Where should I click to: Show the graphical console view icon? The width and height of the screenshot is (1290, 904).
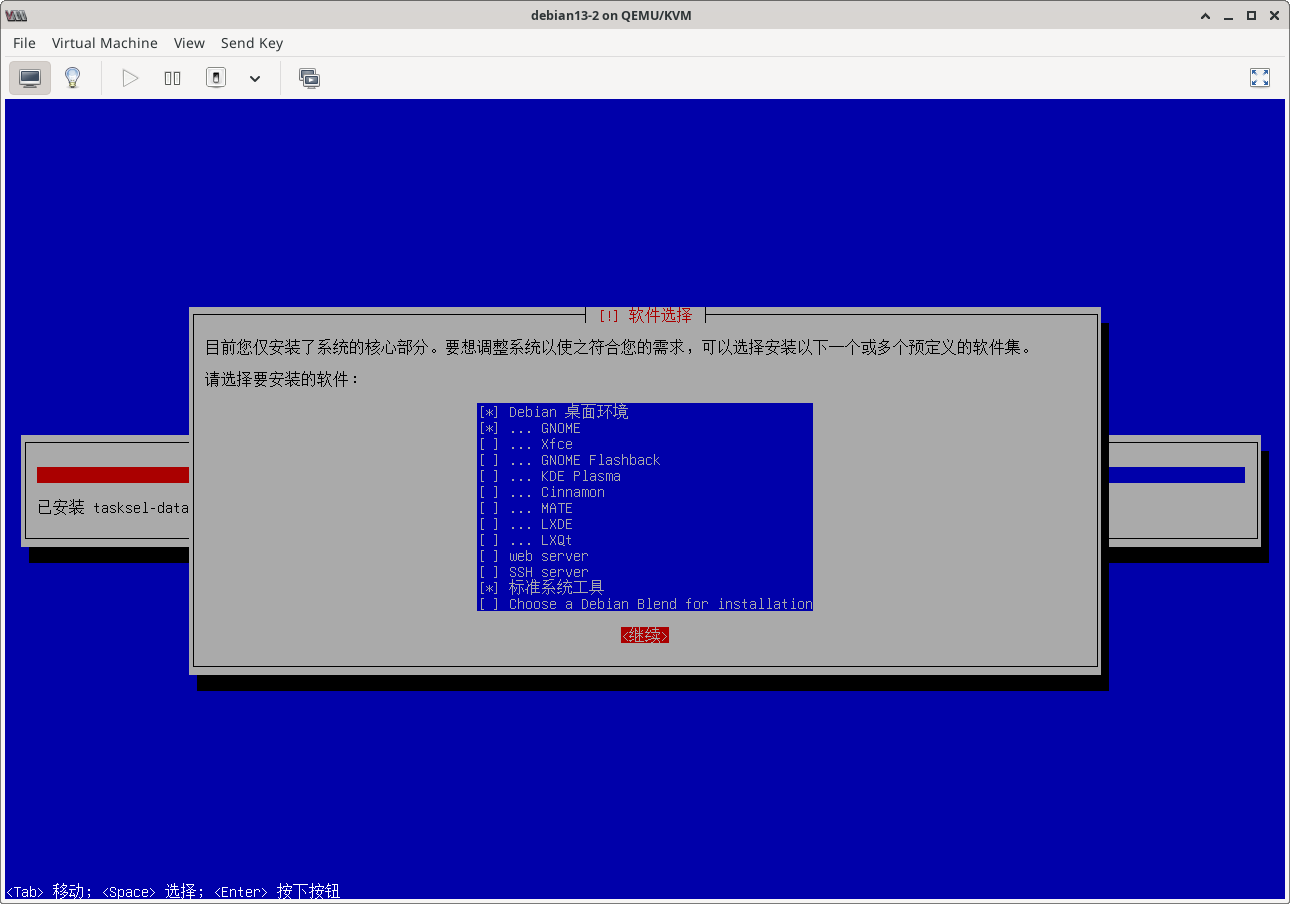pyautogui.click(x=30, y=78)
